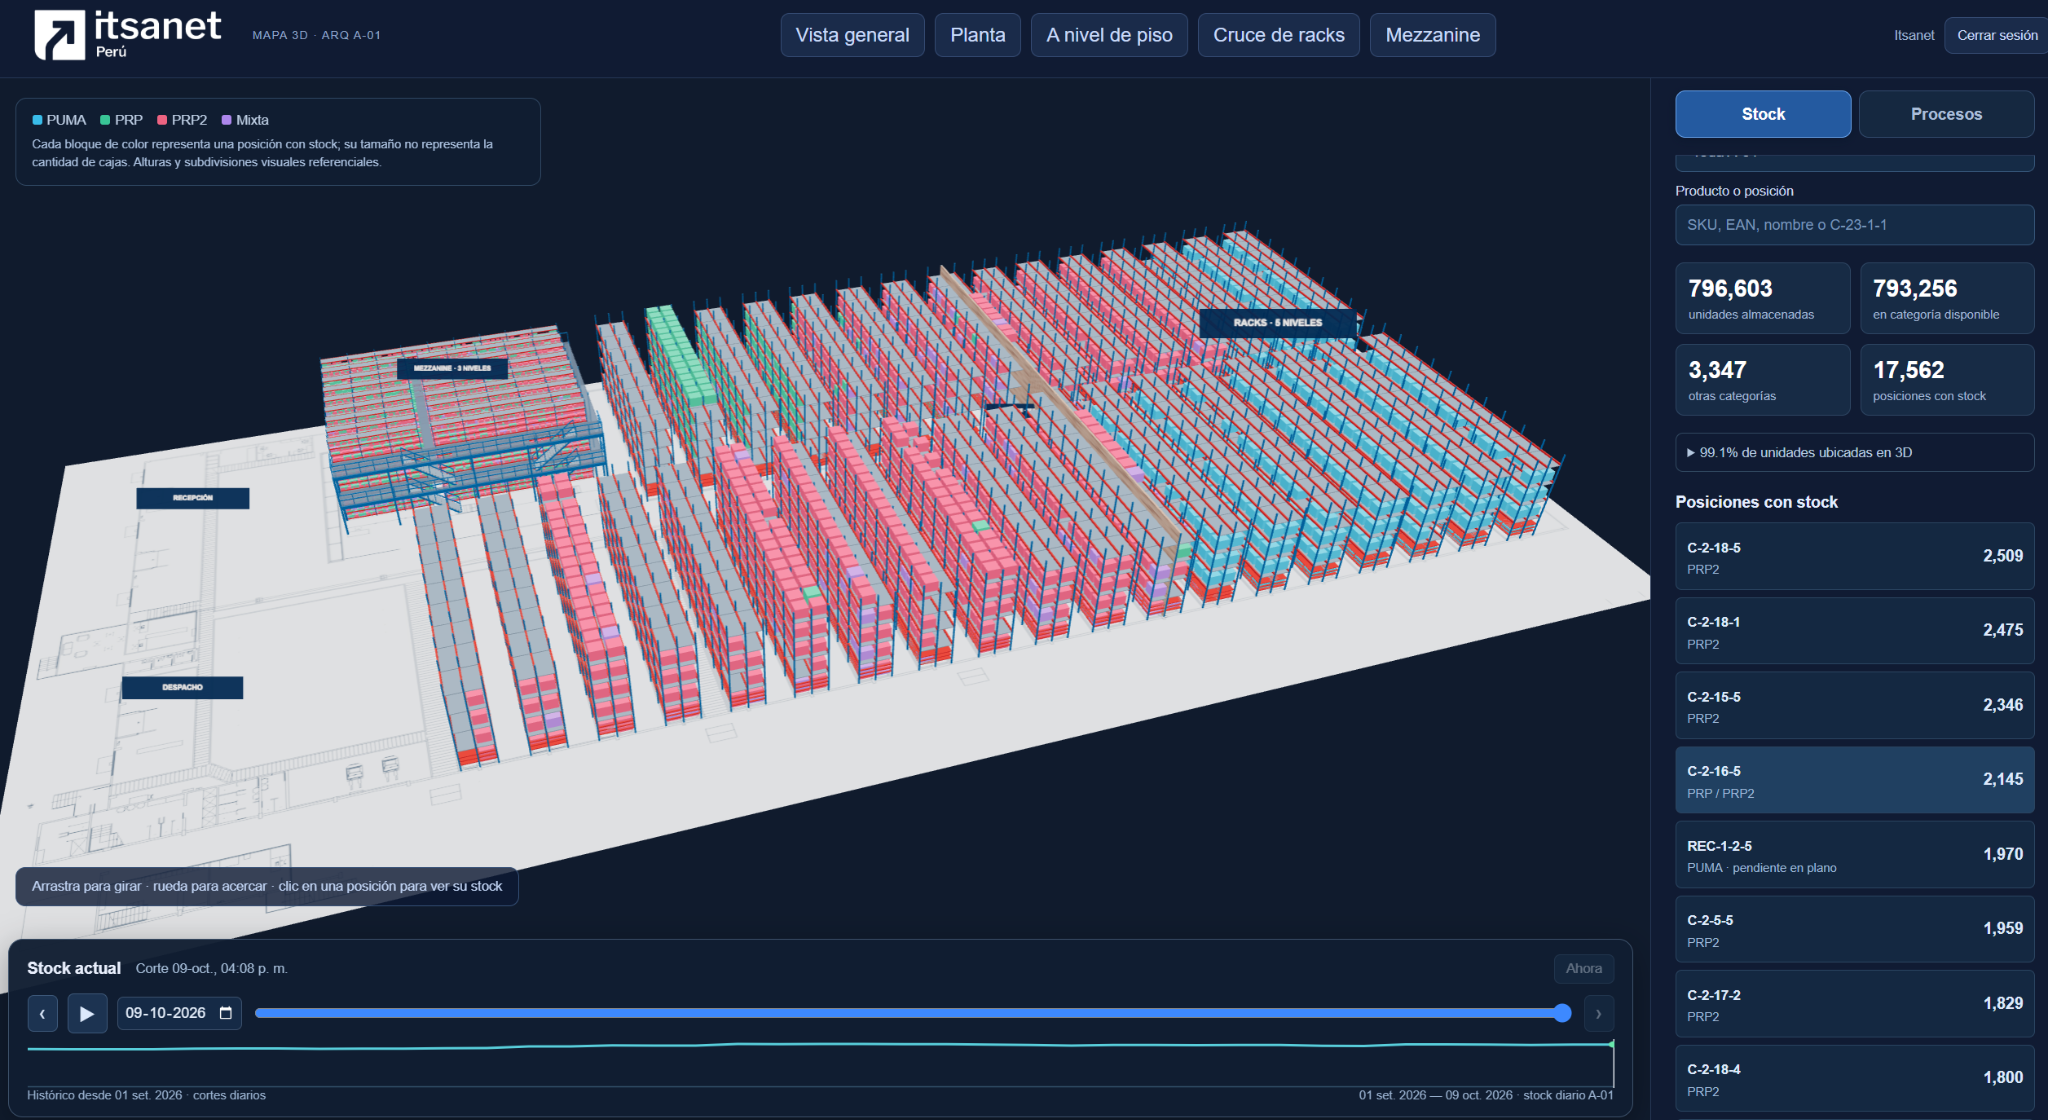This screenshot has width=2048, height=1120.
Task: Go to the previous daily cut
Action: point(42,1013)
